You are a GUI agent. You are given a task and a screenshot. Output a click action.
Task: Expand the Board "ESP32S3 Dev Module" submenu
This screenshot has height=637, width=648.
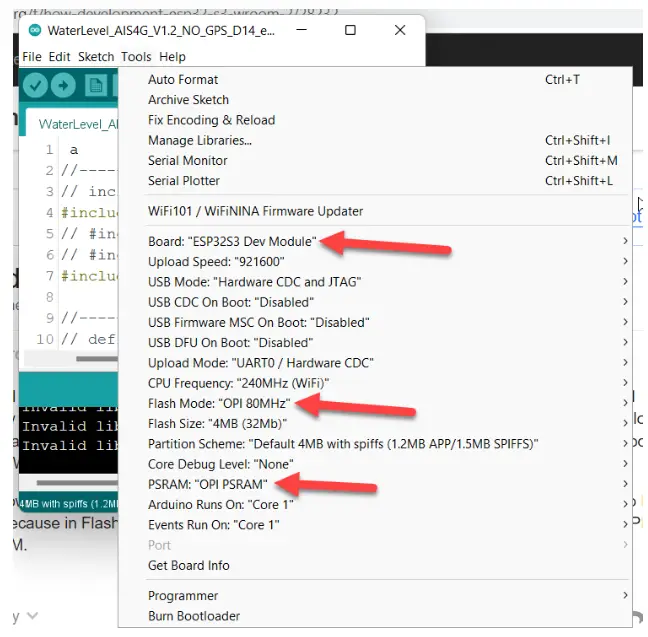pos(375,241)
